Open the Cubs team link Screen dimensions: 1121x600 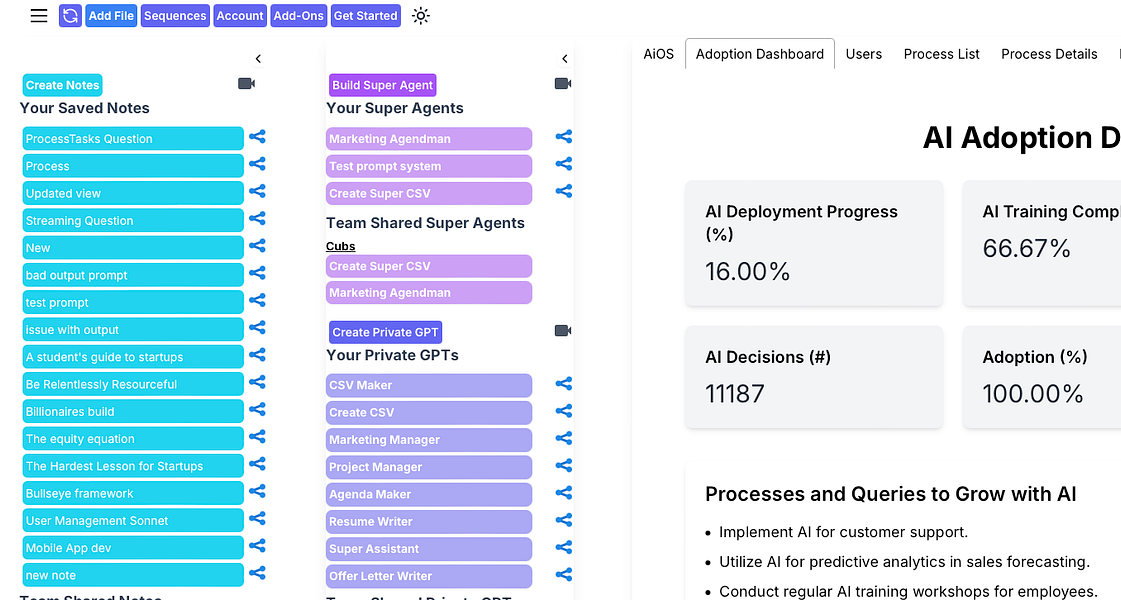click(341, 246)
